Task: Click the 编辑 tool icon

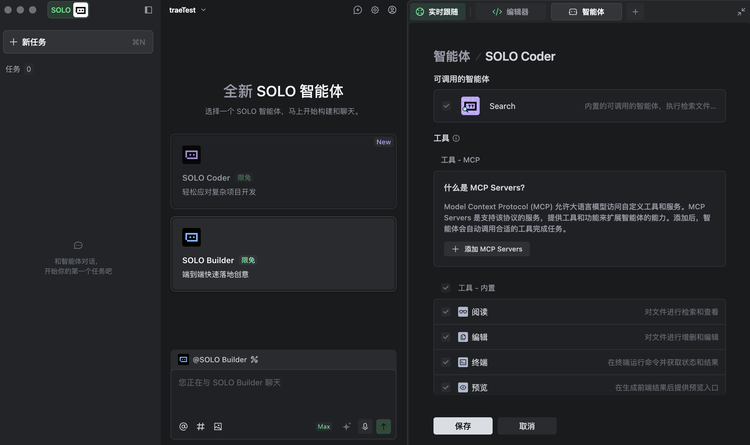Action: [463, 337]
